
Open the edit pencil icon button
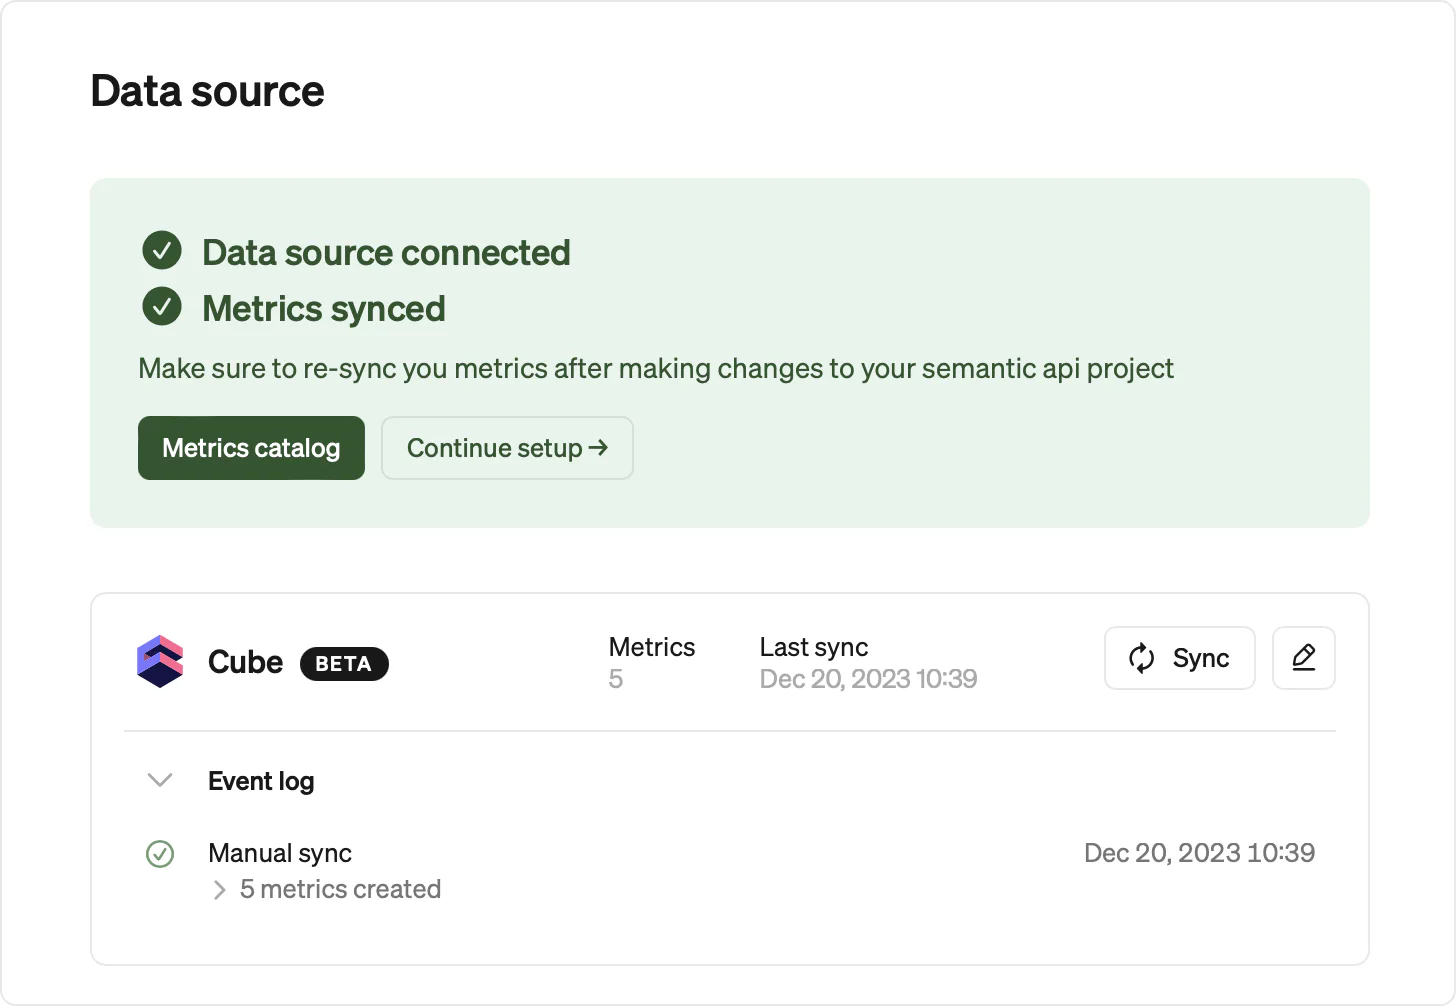click(x=1303, y=658)
